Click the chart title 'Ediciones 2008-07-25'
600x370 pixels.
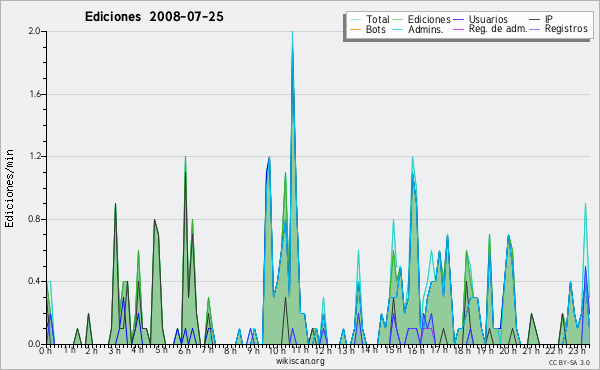coord(154,17)
